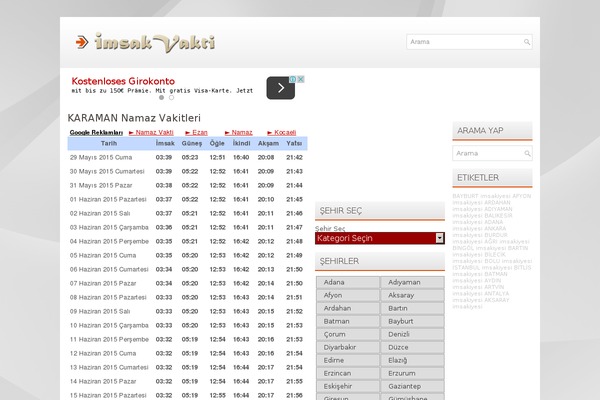Screen dimensions: 600x400
Task: Click the 10 Haziran 2015 Çarşamba row date
Action: pos(109,326)
